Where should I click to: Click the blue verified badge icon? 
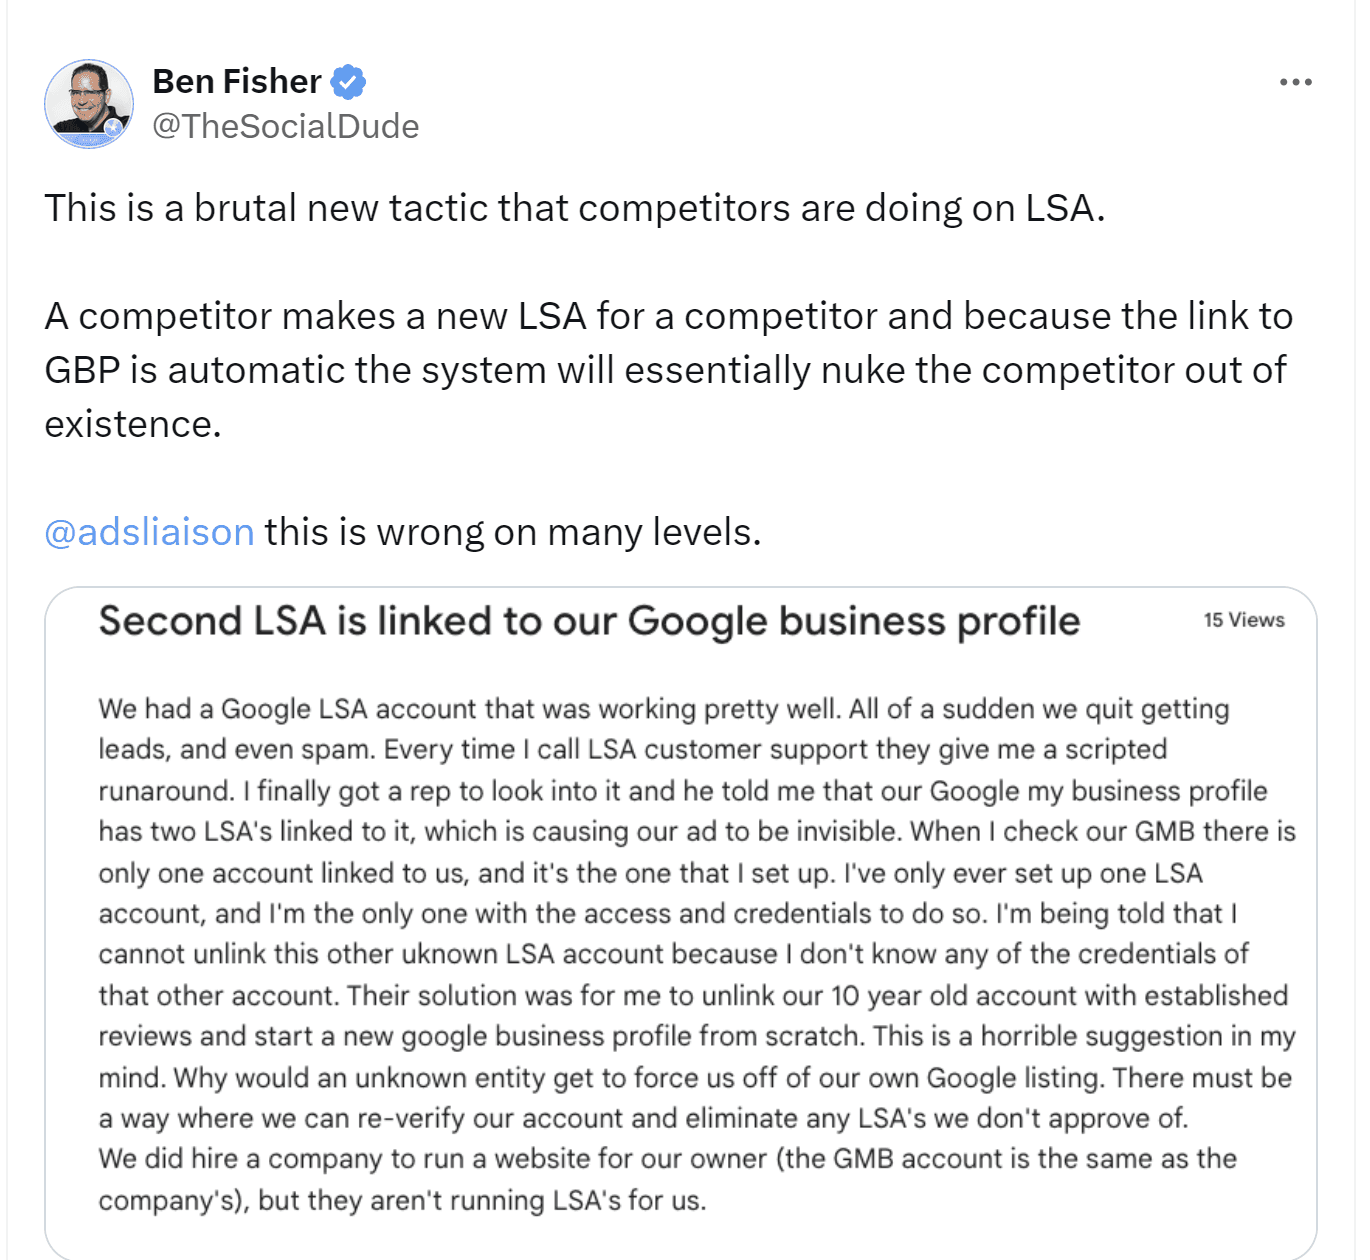(x=348, y=82)
